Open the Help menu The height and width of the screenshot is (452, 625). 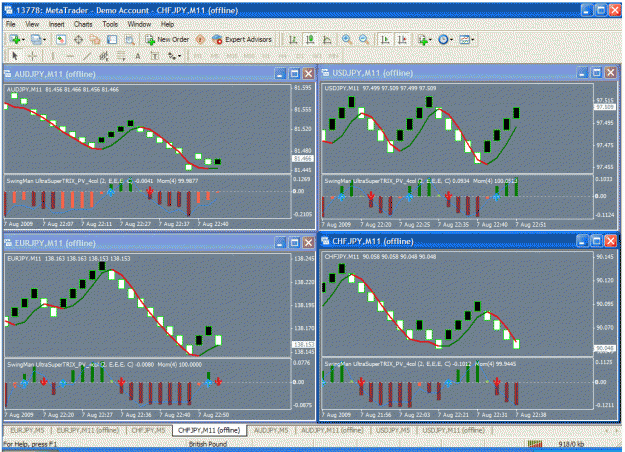pyautogui.click(x=167, y=24)
